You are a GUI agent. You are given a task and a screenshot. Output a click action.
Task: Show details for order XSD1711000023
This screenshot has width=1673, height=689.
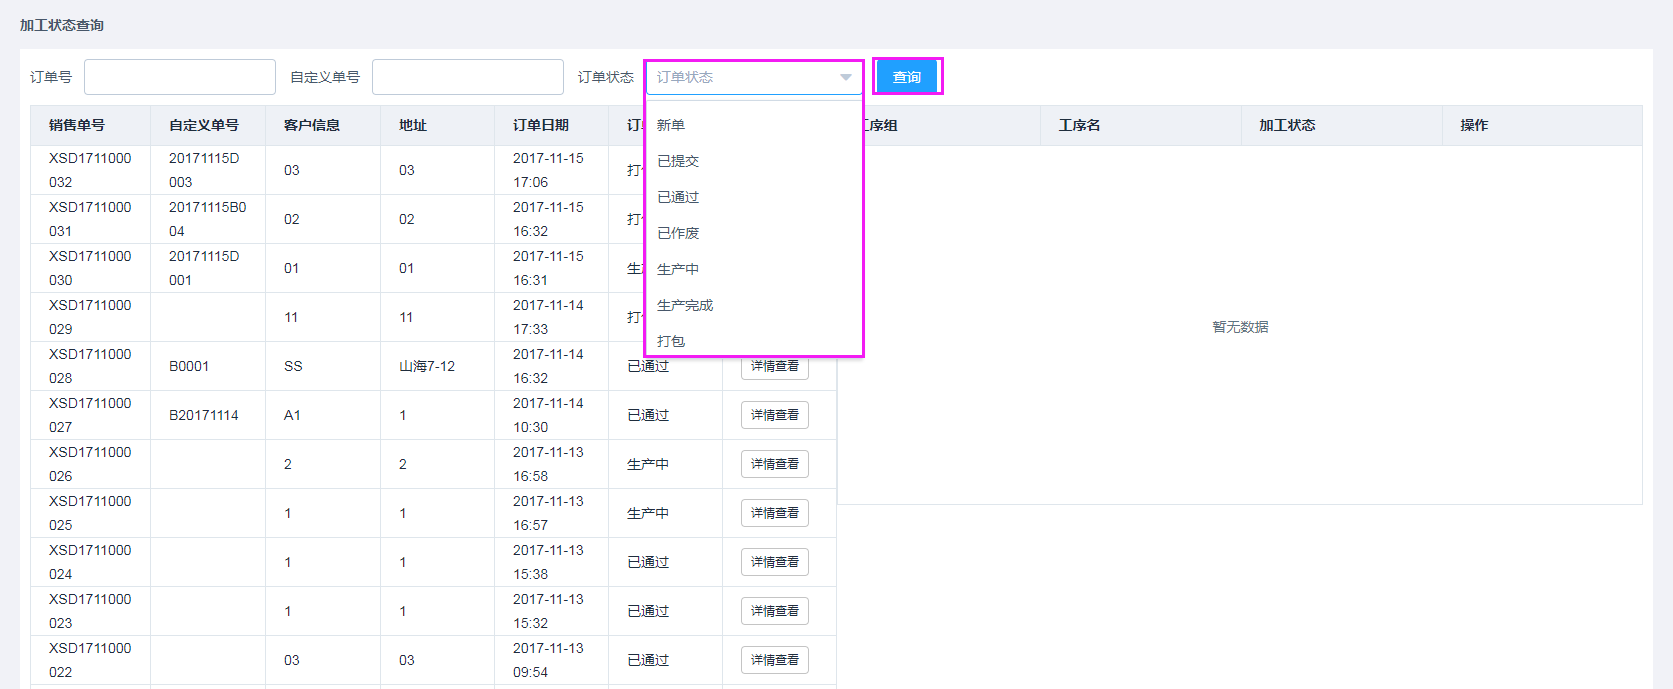point(774,611)
